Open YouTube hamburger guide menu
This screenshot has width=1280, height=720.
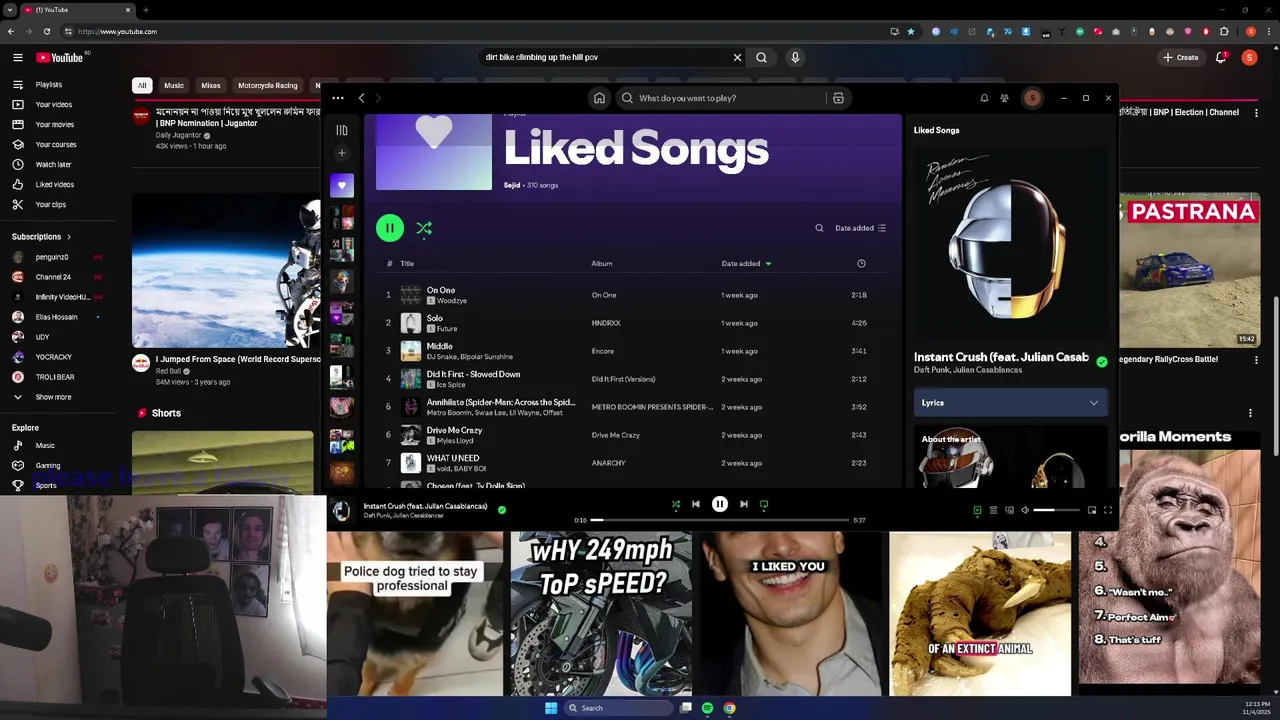point(17,57)
